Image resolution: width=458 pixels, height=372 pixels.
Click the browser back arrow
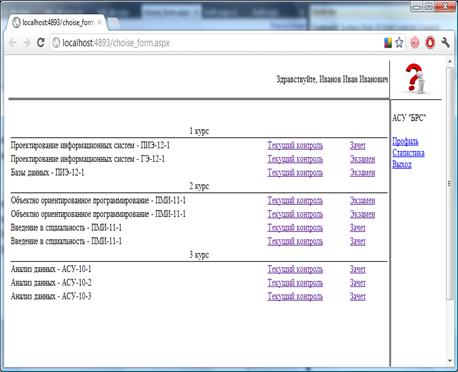pyautogui.click(x=13, y=43)
